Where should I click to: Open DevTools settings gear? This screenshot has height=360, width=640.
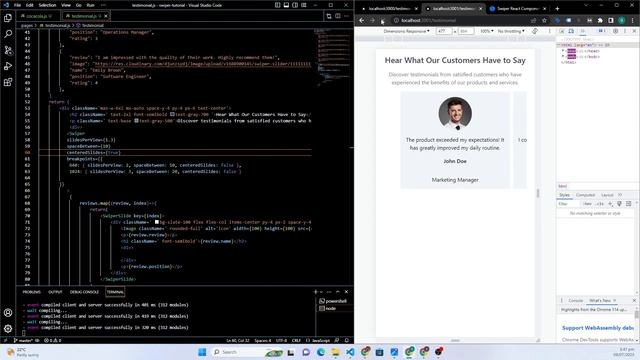pos(616,31)
